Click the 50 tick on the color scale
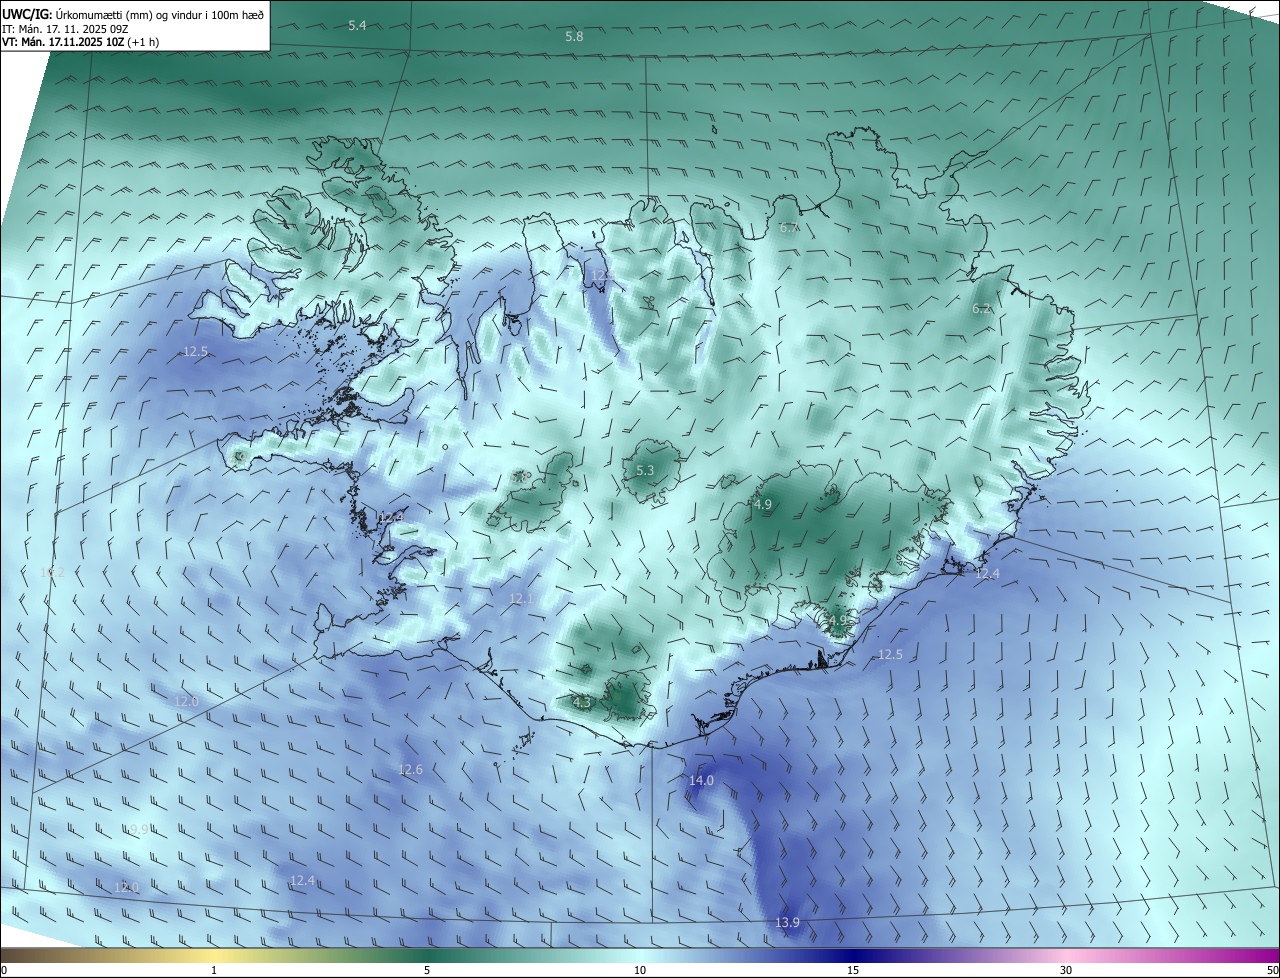This screenshot has height=978, width=1280. [1272, 970]
